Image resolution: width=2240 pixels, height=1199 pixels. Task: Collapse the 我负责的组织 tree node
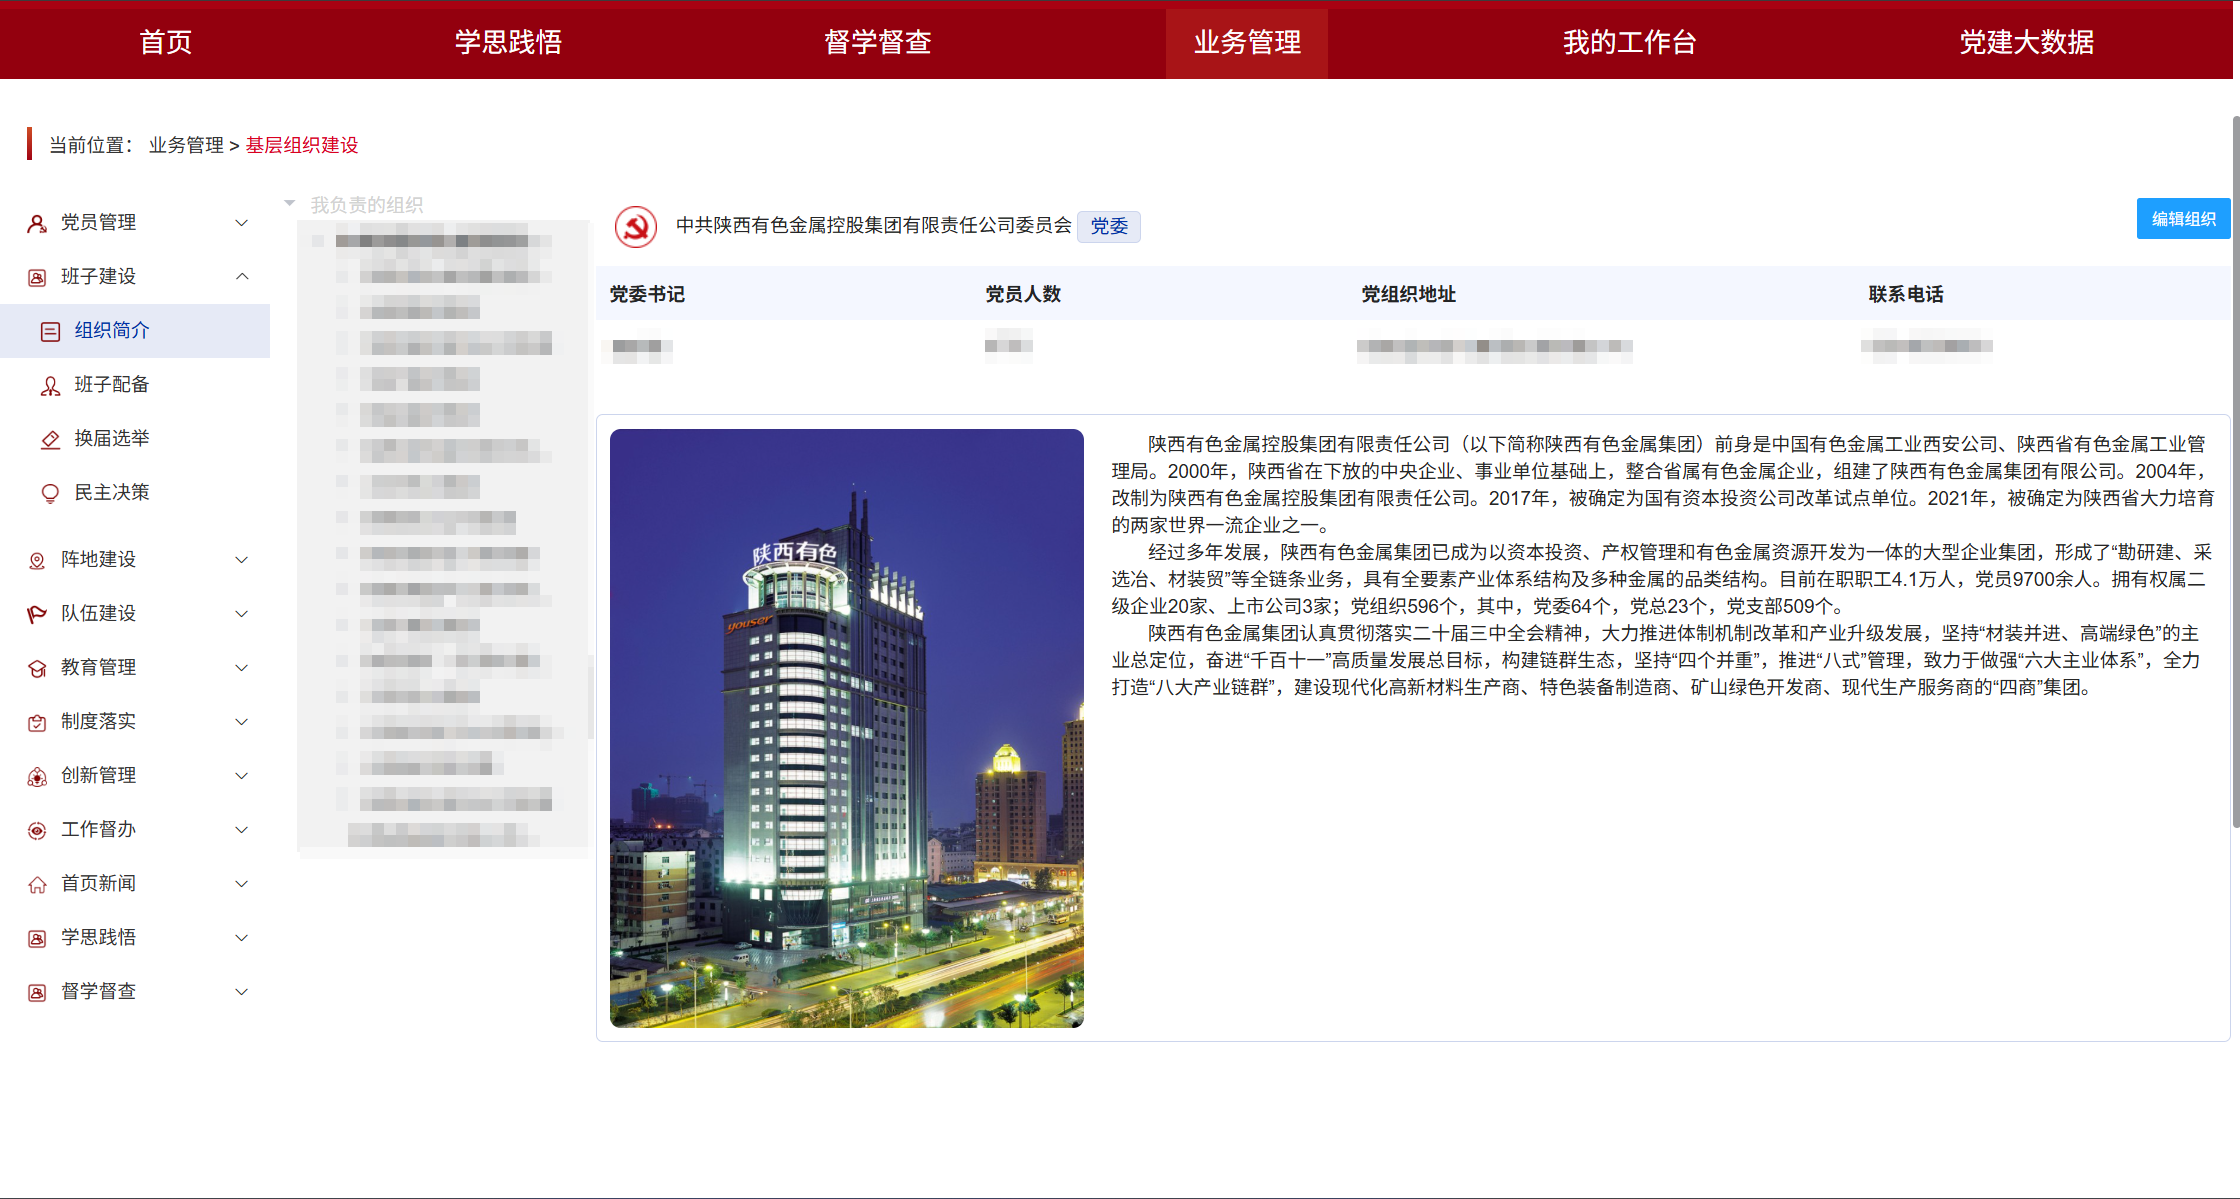click(290, 202)
